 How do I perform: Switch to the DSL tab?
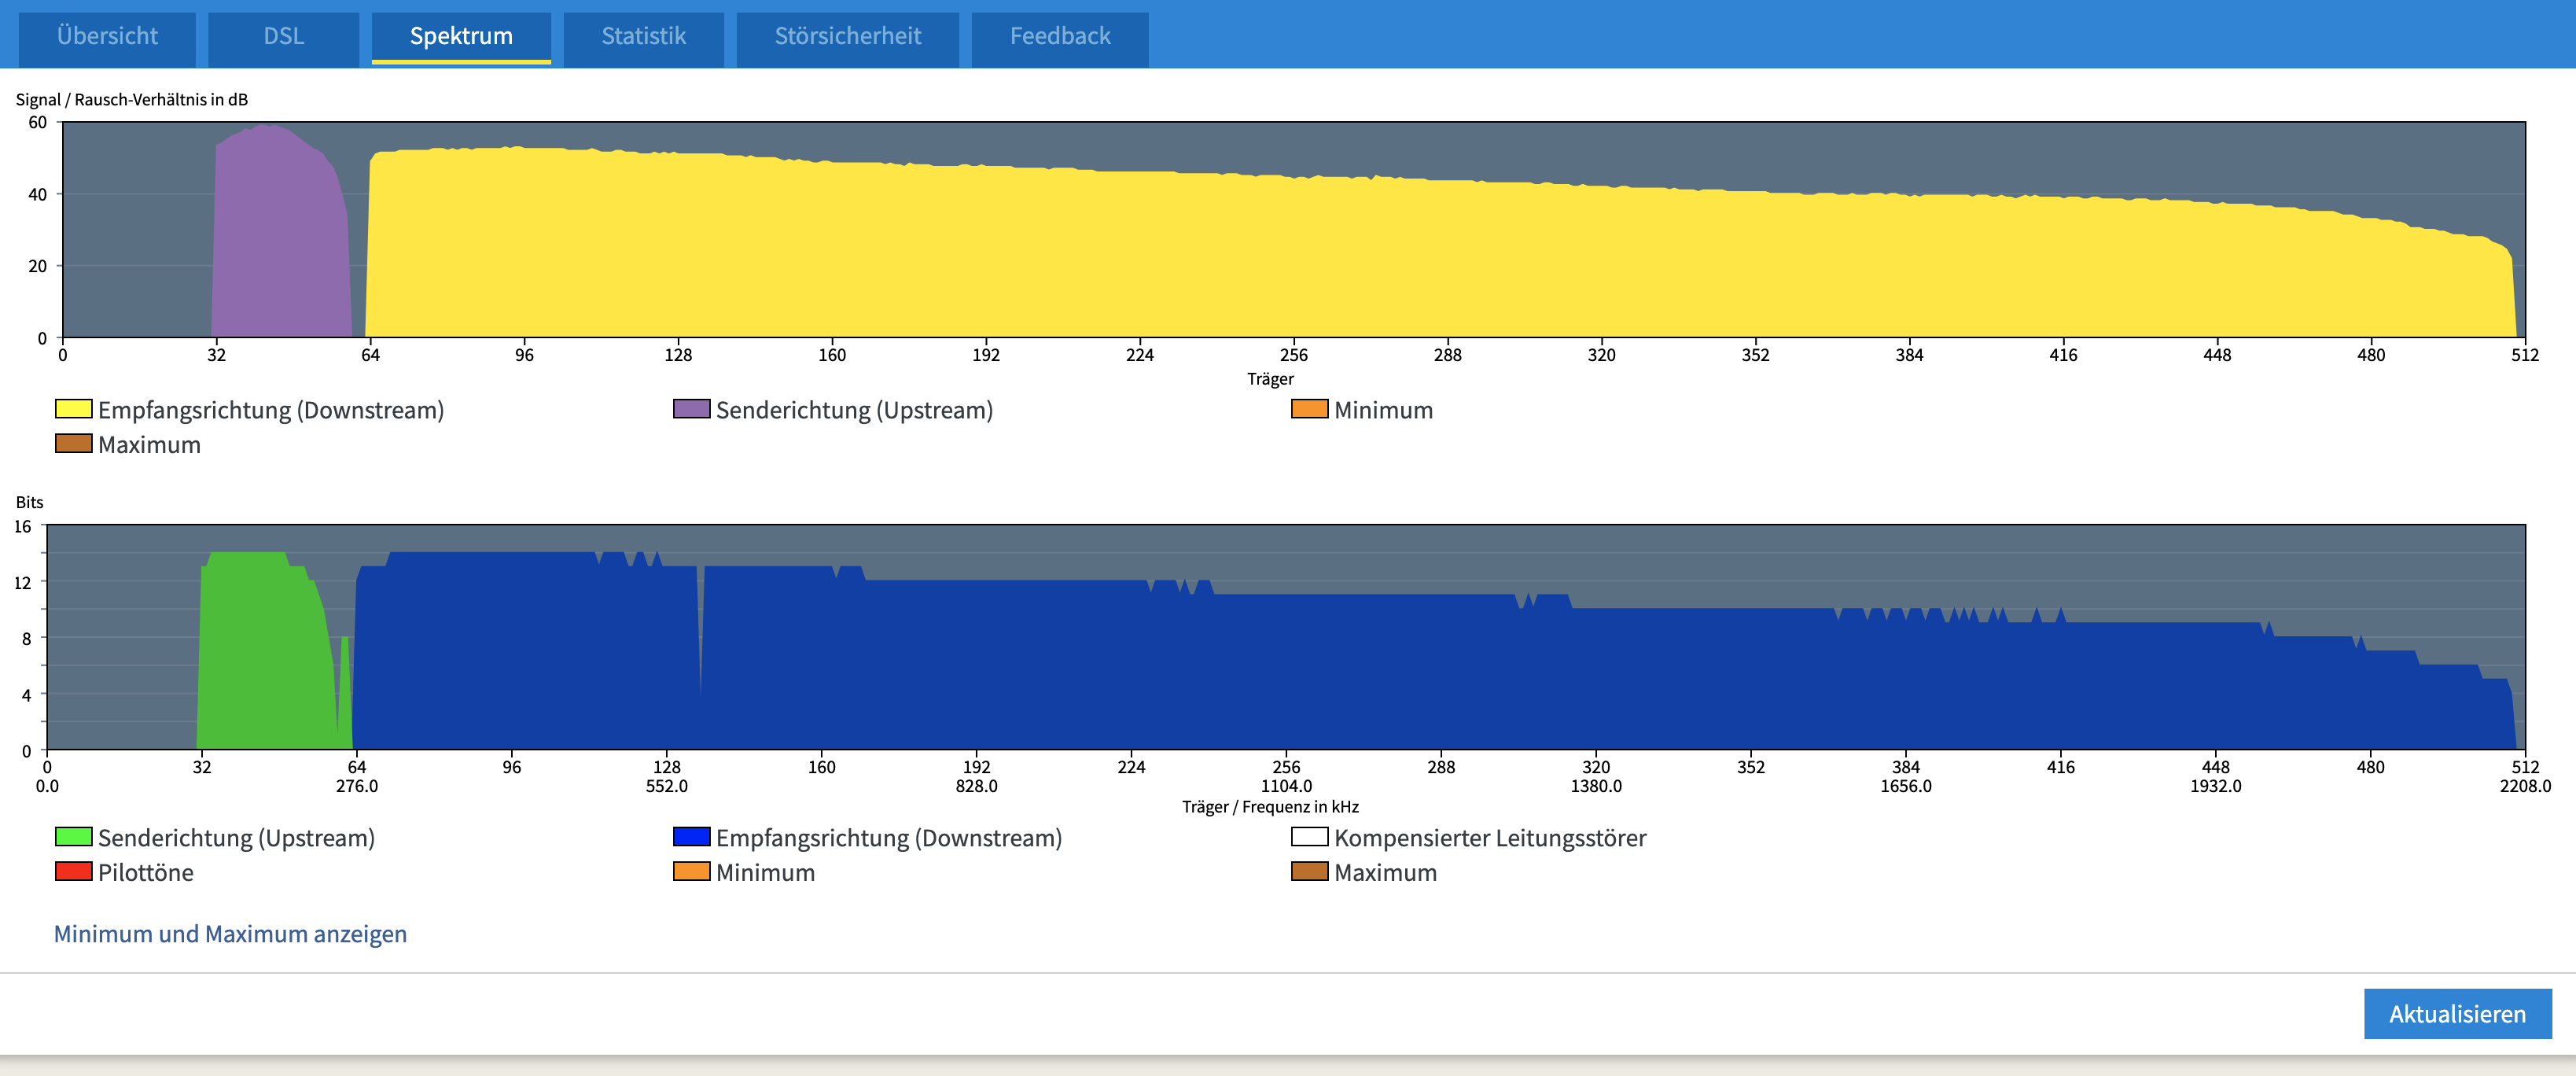tap(283, 36)
